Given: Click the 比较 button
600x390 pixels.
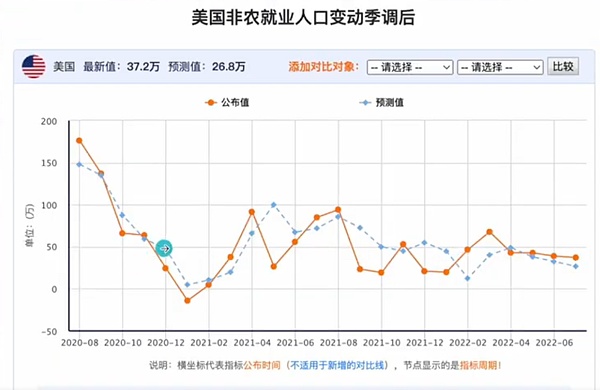Looking at the screenshot, I should pos(563,67).
